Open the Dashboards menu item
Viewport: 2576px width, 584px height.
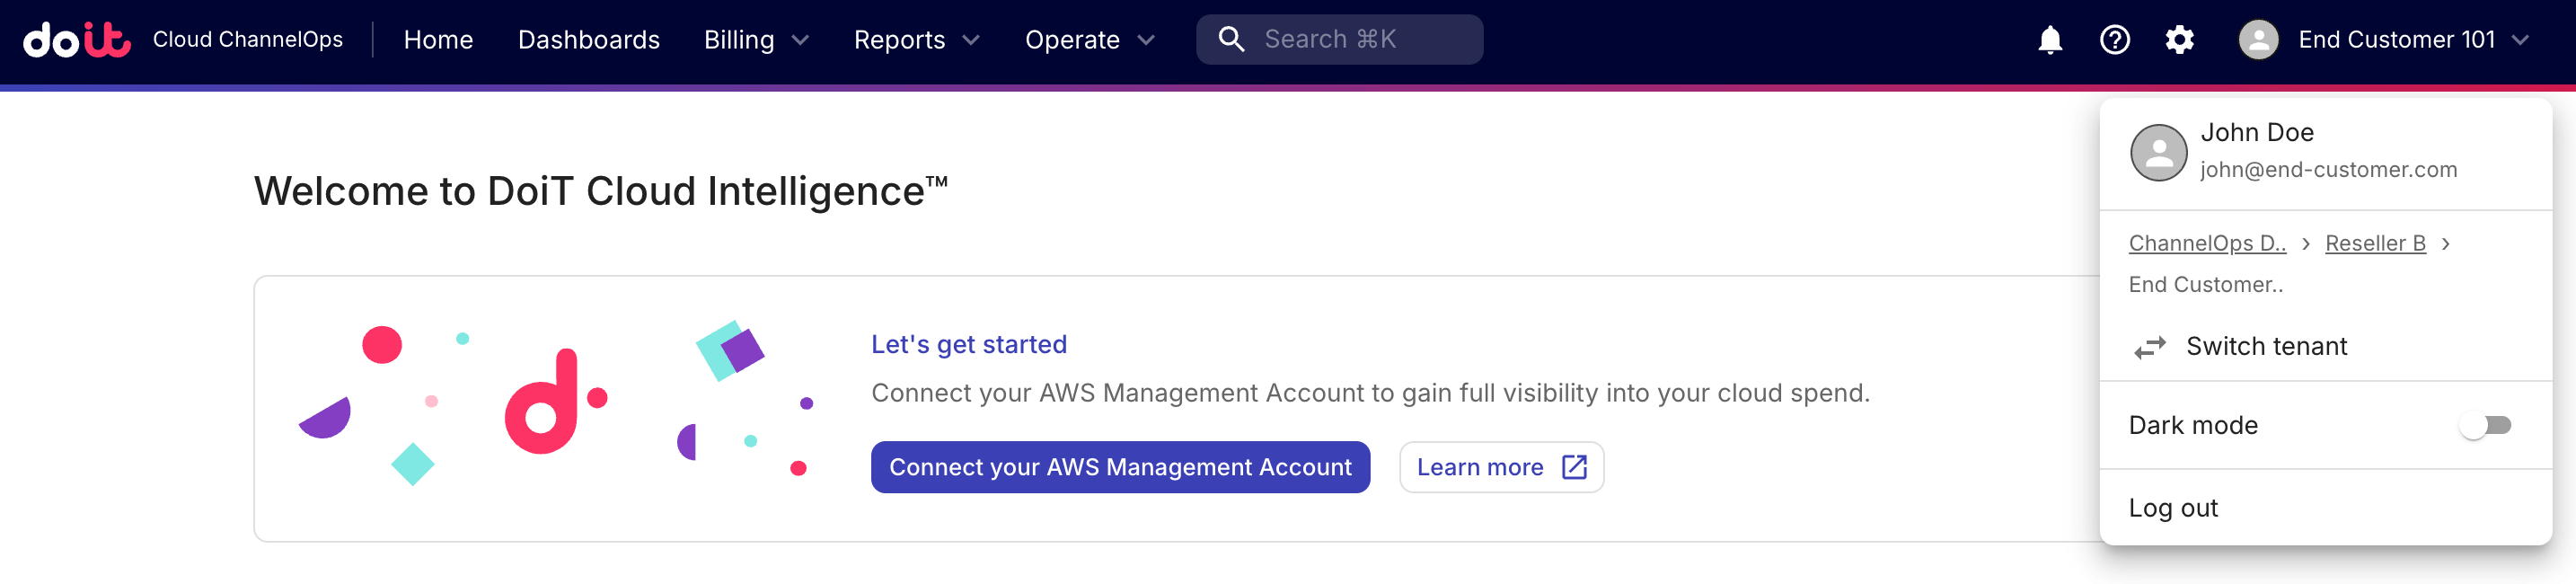(x=588, y=40)
